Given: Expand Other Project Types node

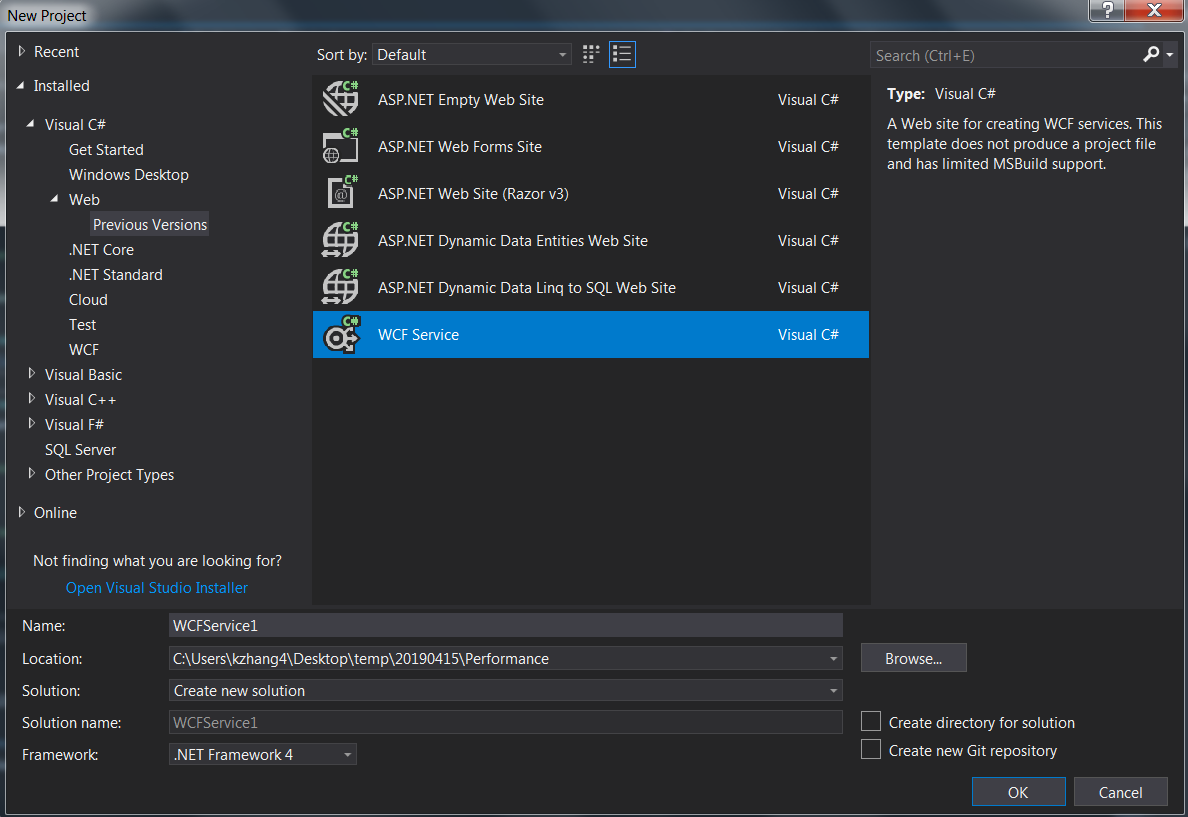Looking at the screenshot, I should [x=31, y=473].
